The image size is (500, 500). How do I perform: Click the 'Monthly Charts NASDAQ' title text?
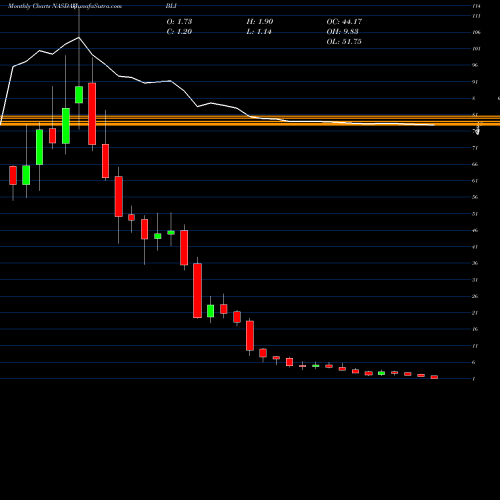click(41, 6)
